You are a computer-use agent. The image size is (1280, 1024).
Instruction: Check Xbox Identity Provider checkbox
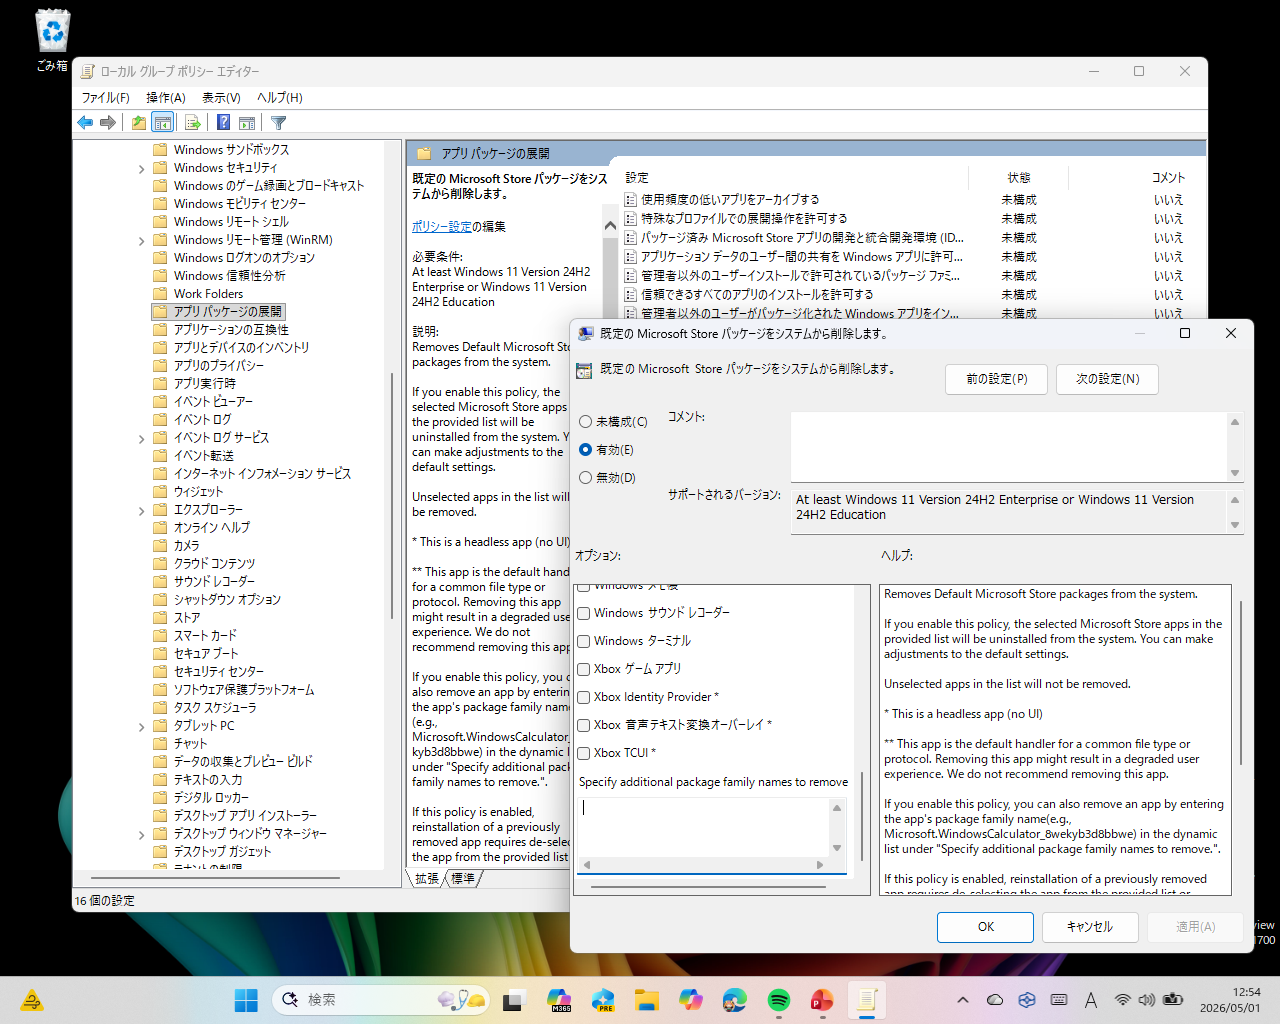click(584, 697)
